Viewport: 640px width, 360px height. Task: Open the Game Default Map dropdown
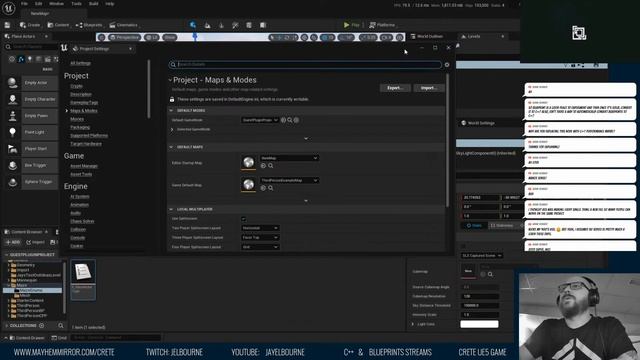tap(289, 180)
